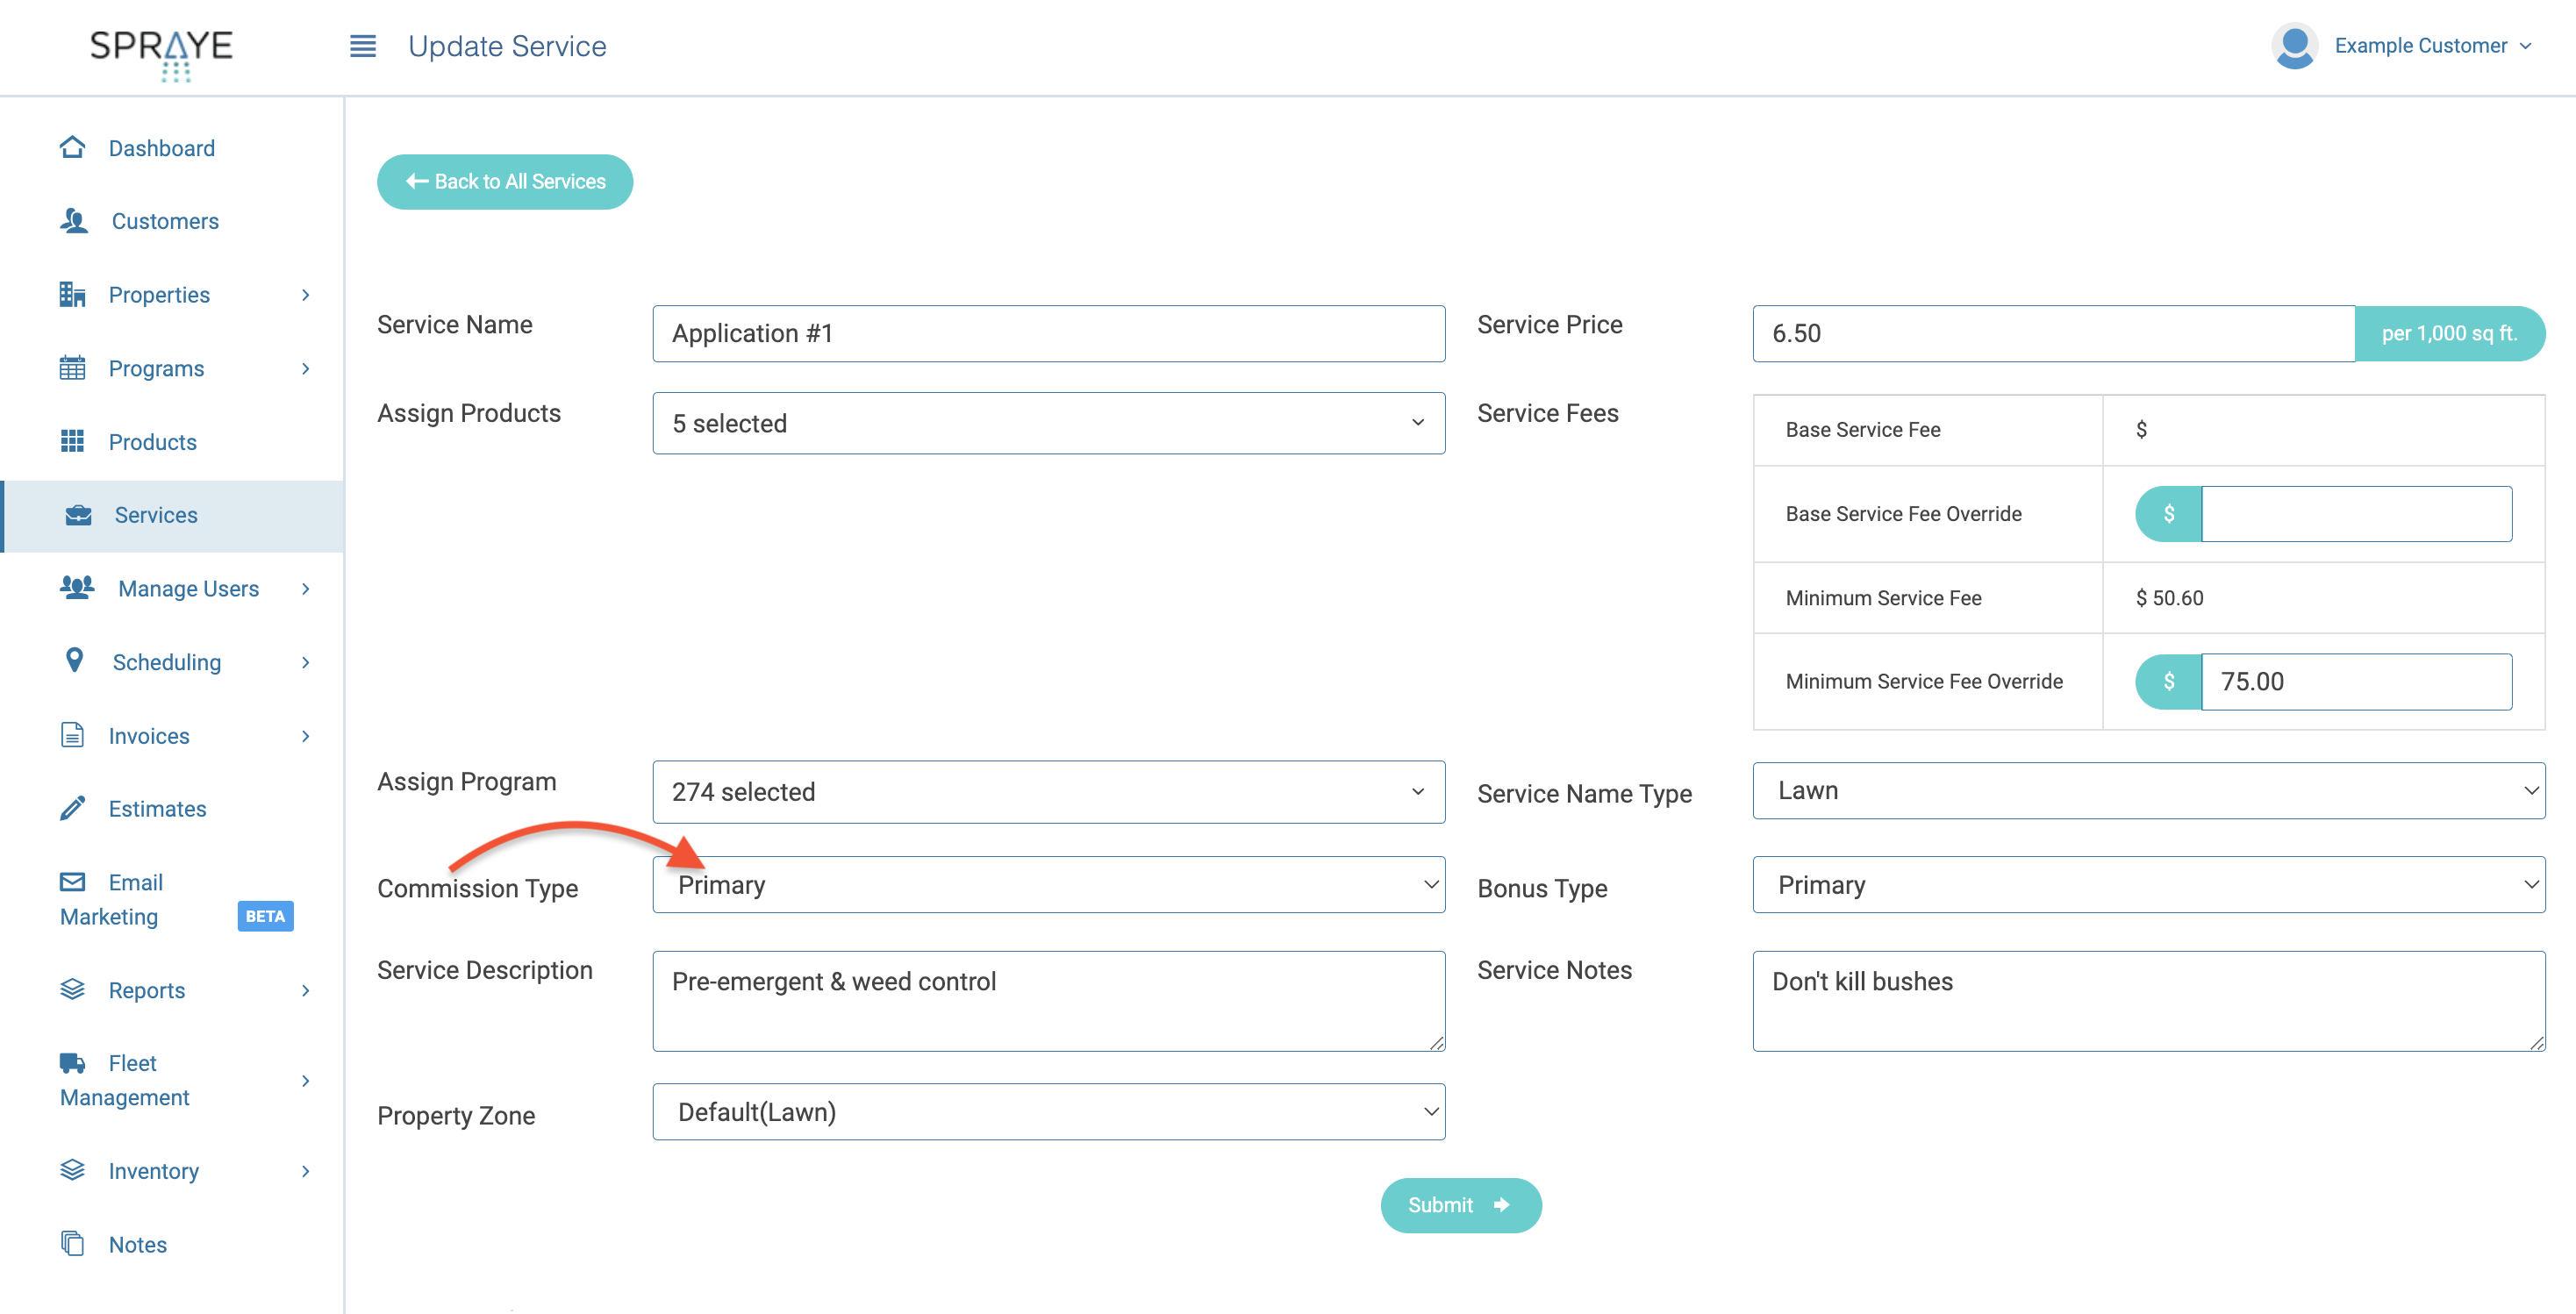Viewport: 2576px width, 1314px height.
Task: Click the Estimates pencil icon
Action: pyautogui.click(x=72, y=808)
